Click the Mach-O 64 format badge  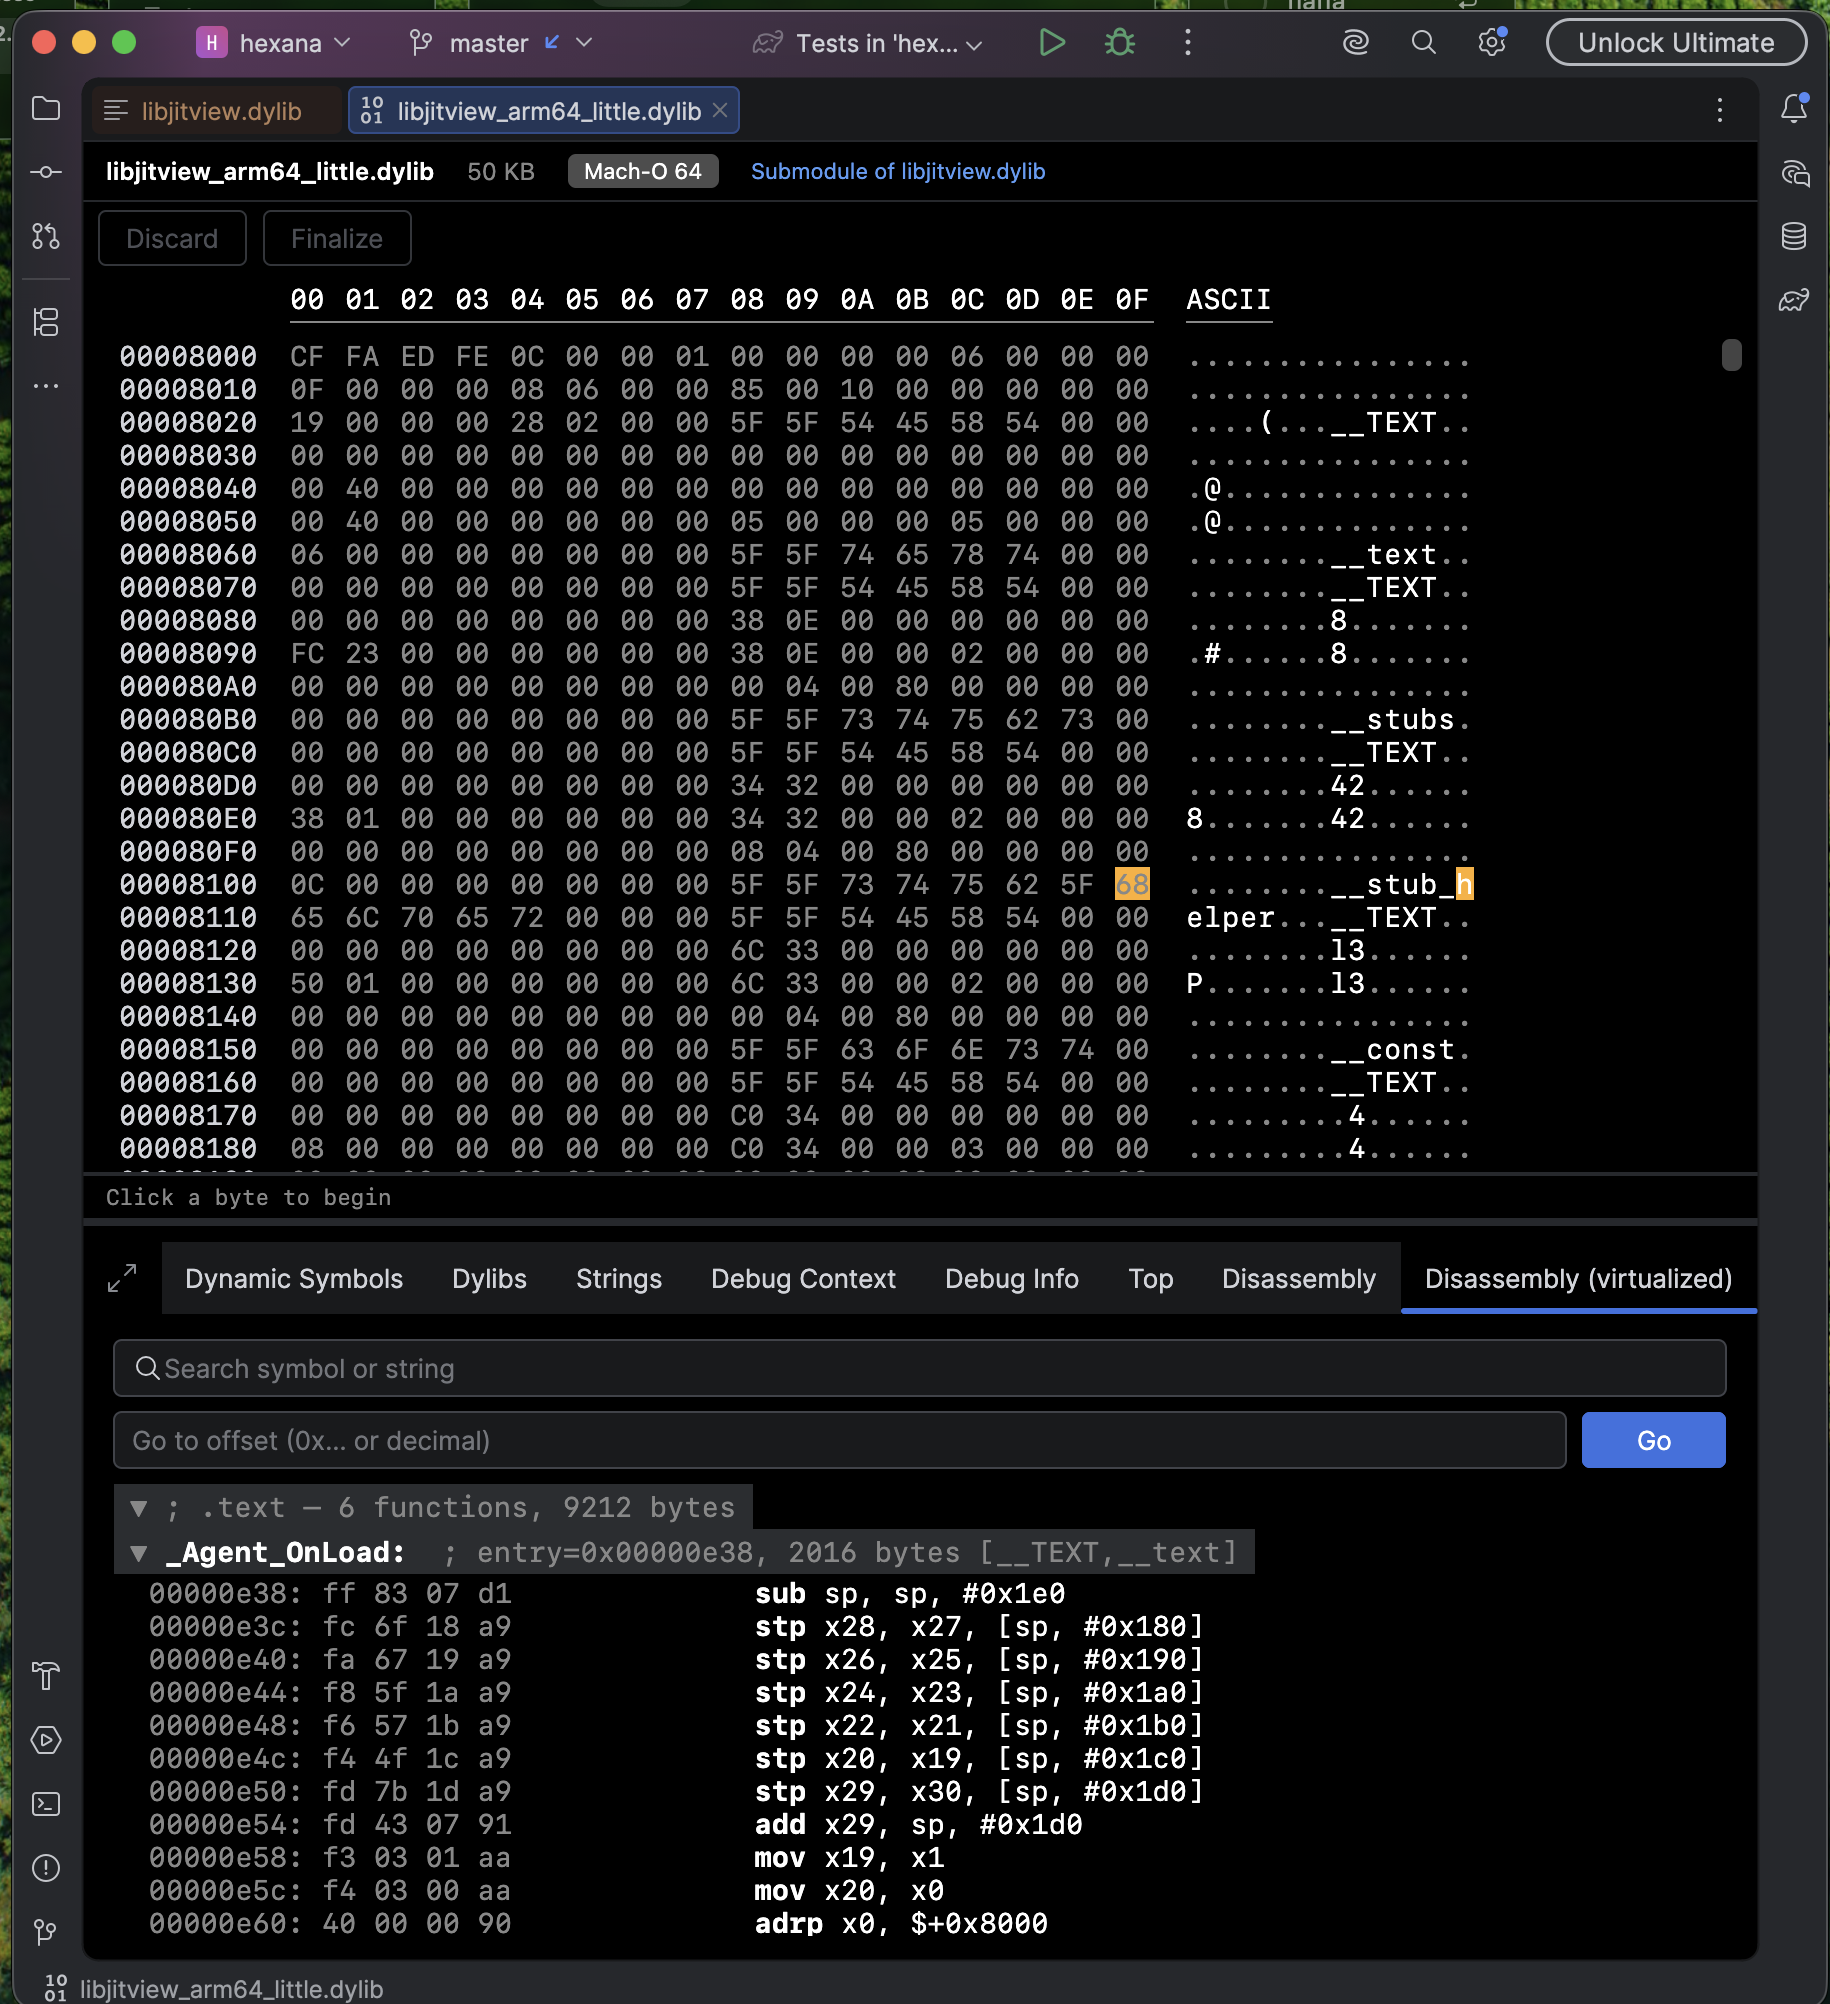click(x=643, y=172)
